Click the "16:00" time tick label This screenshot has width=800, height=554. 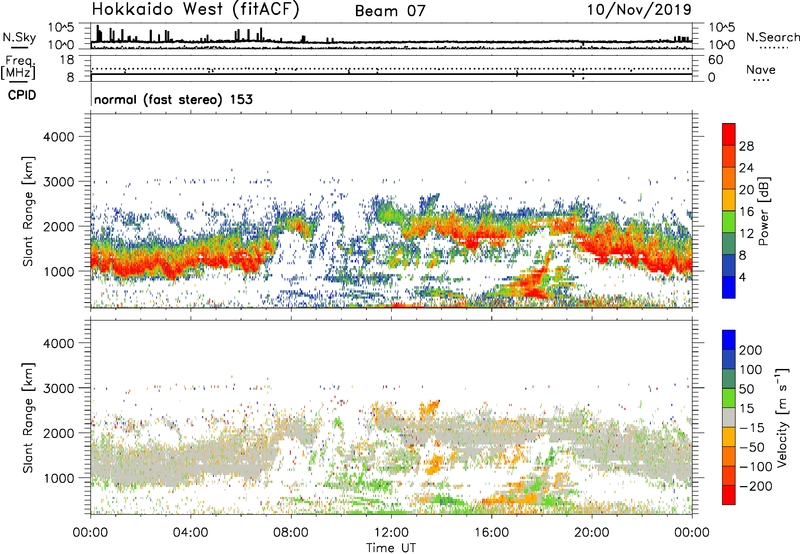pyautogui.click(x=491, y=533)
